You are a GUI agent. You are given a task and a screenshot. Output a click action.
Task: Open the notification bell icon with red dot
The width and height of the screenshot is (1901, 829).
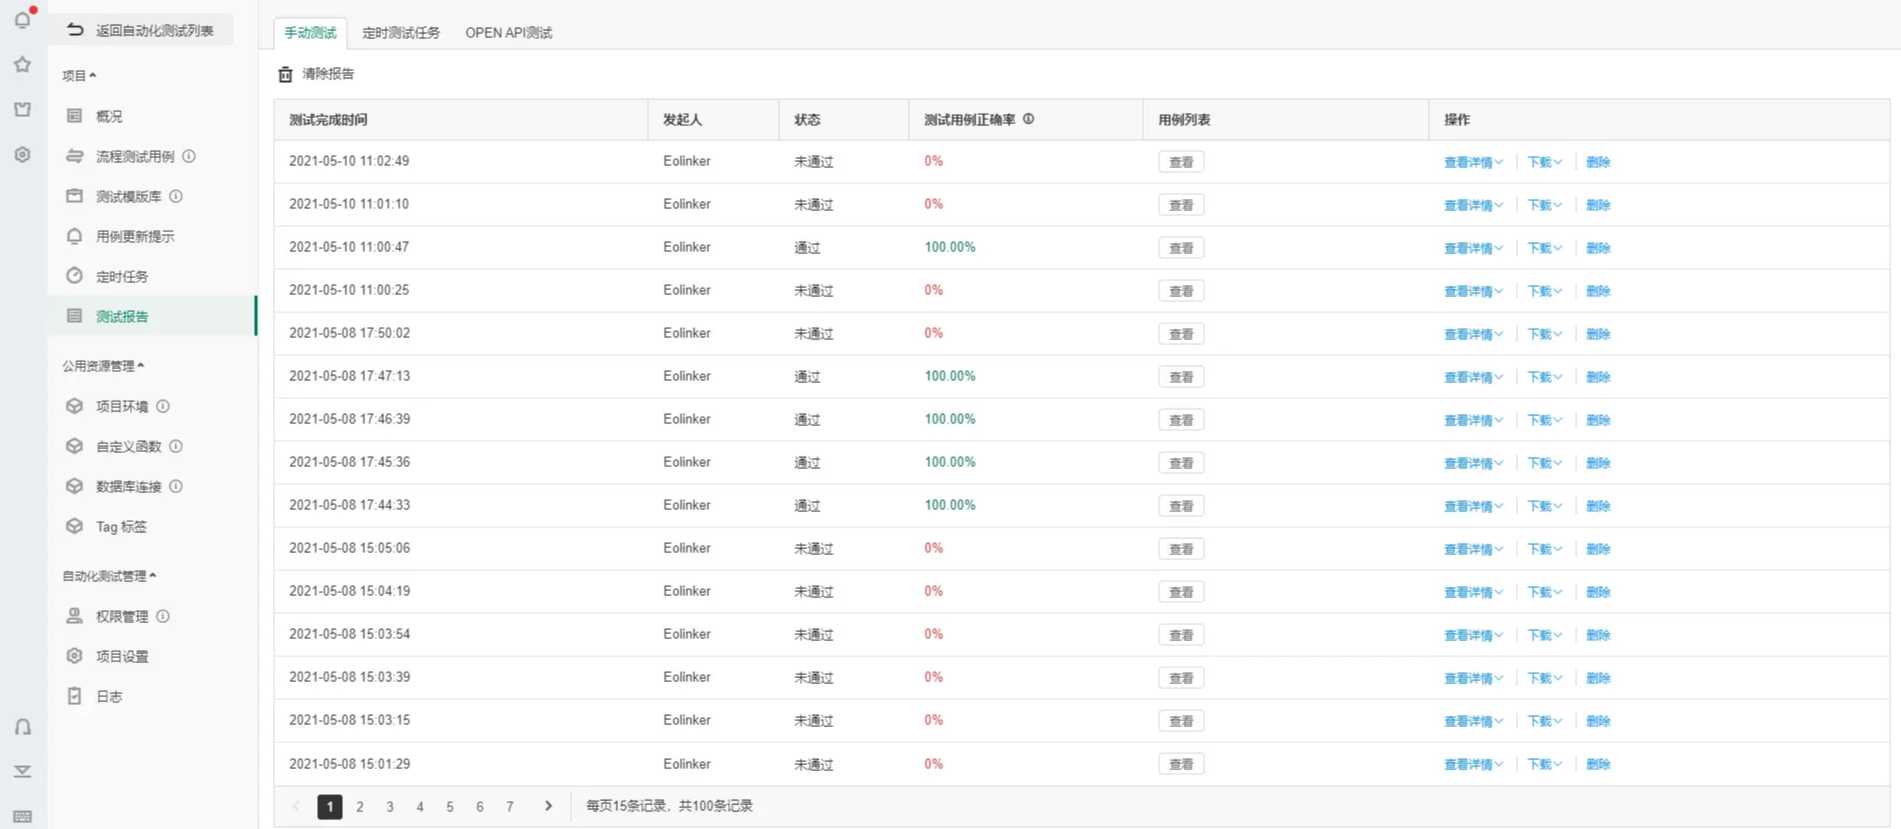[x=23, y=18]
